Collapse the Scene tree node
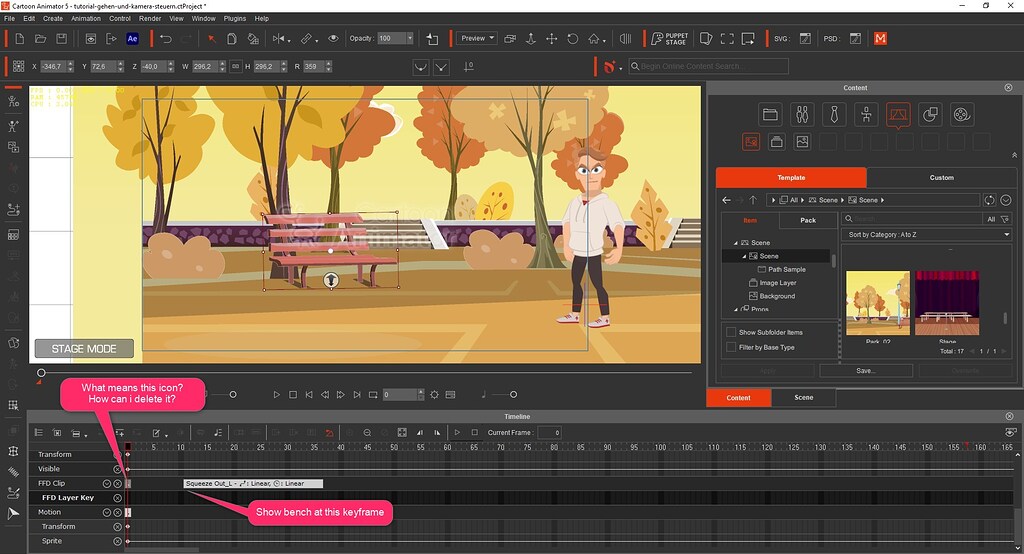 click(x=735, y=243)
